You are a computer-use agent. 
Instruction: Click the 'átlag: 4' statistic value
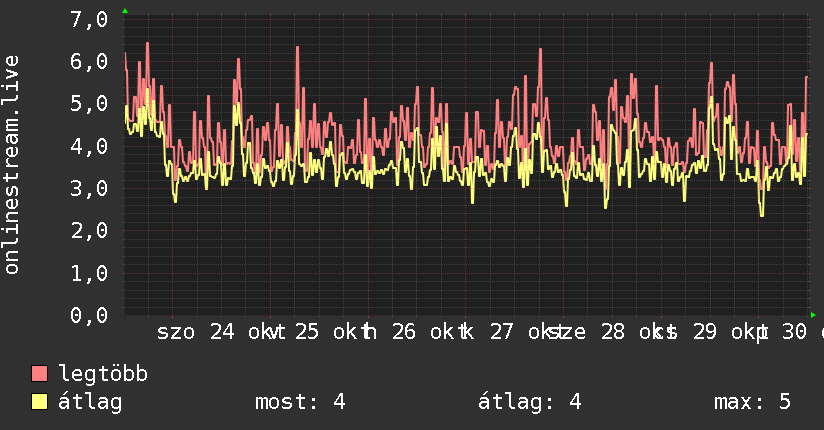530,402
